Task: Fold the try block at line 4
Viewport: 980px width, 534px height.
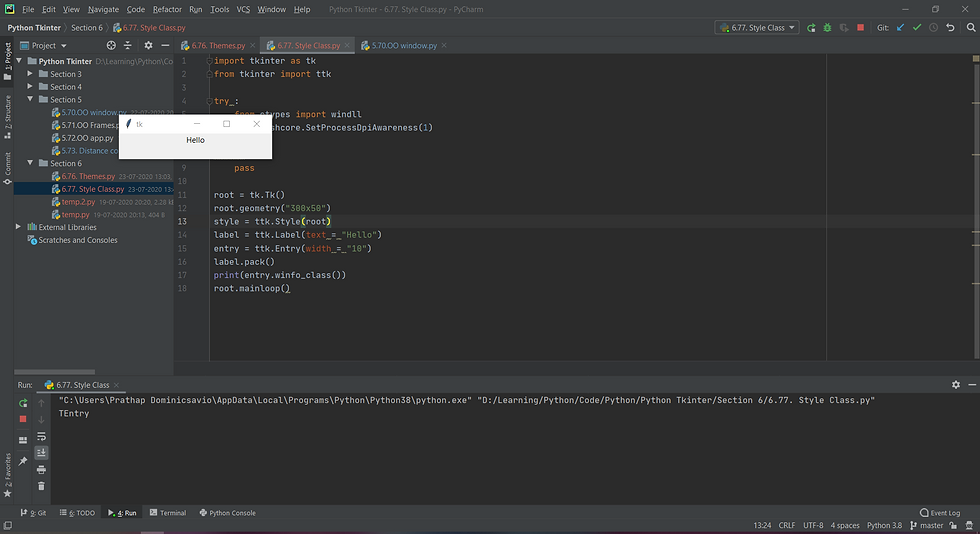Action: 209,101
